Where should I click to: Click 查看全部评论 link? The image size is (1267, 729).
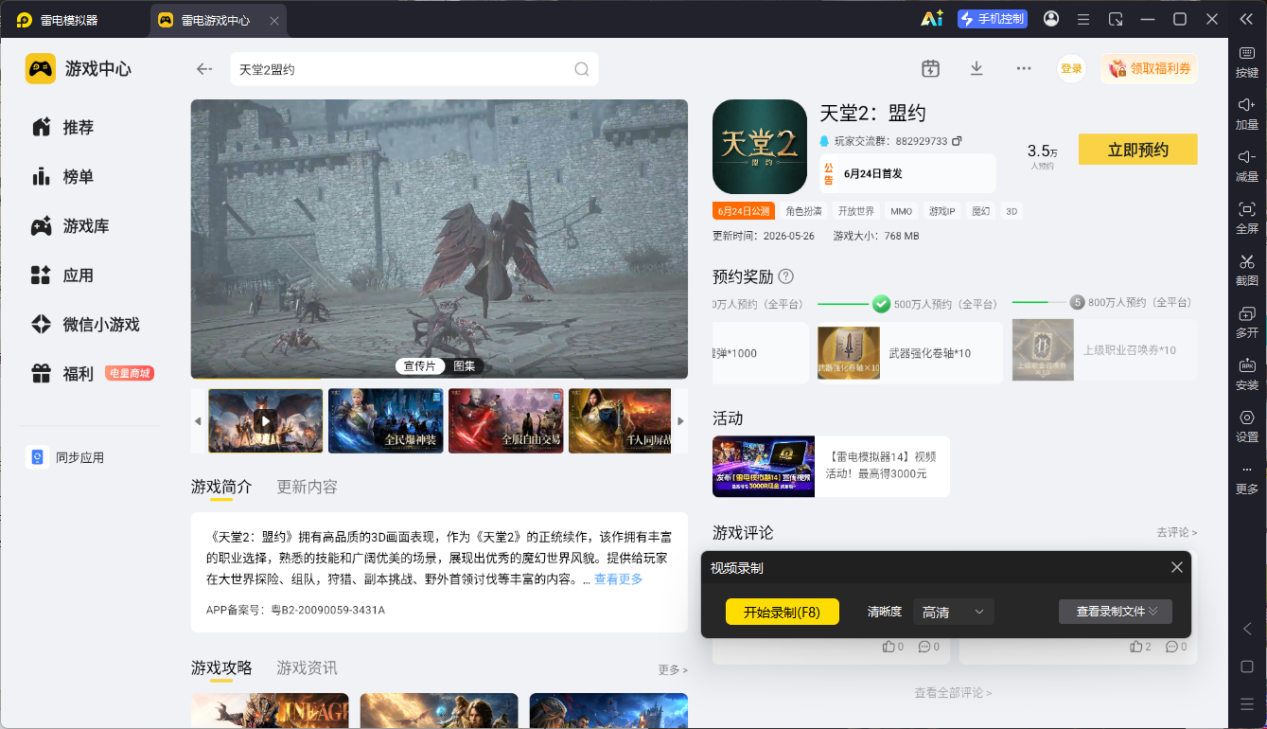953,692
